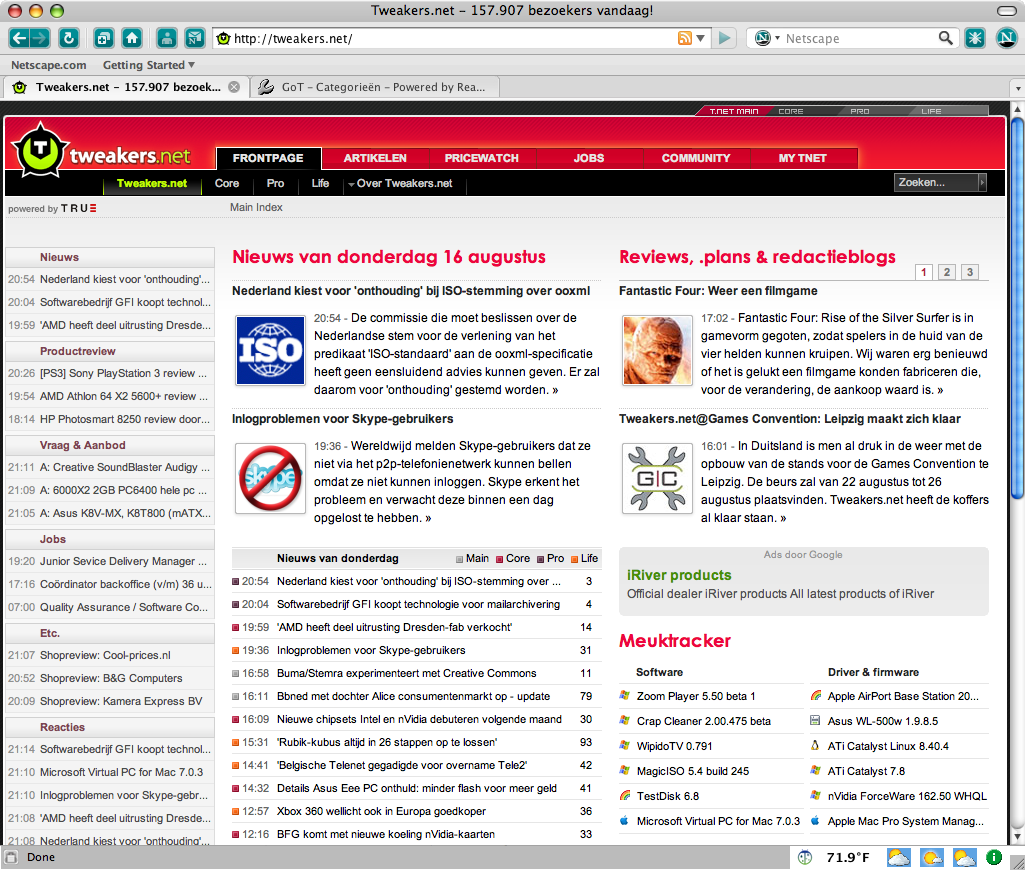The height and width of the screenshot is (870, 1025).
Task: Click the Zoeken search submit arrow
Action: (x=981, y=182)
